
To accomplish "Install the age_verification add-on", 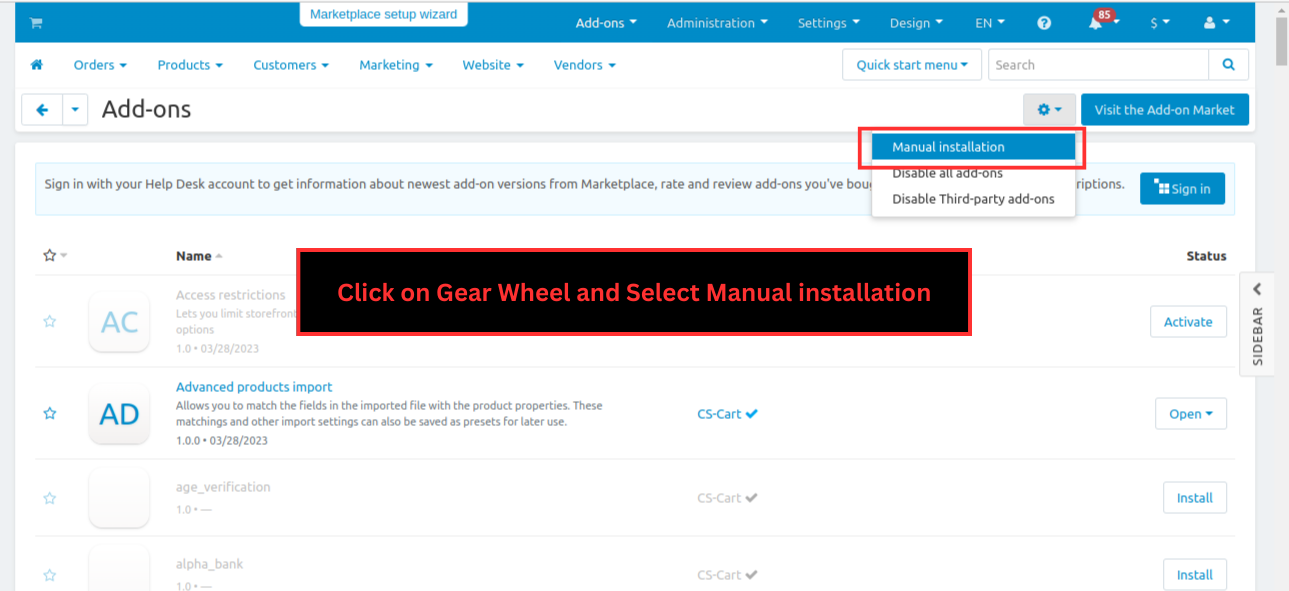I will tap(1195, 498).
